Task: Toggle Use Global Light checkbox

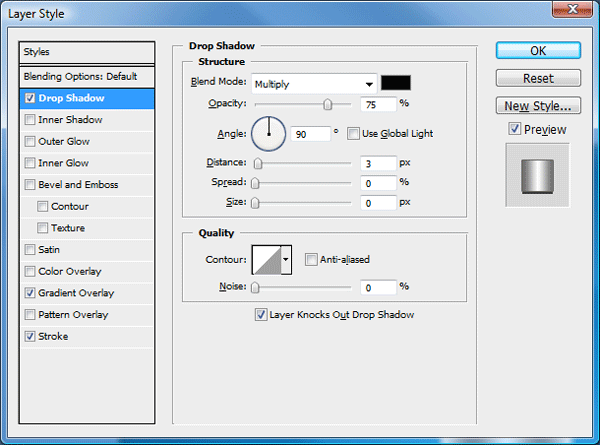Action: click(x=353, y=134)
